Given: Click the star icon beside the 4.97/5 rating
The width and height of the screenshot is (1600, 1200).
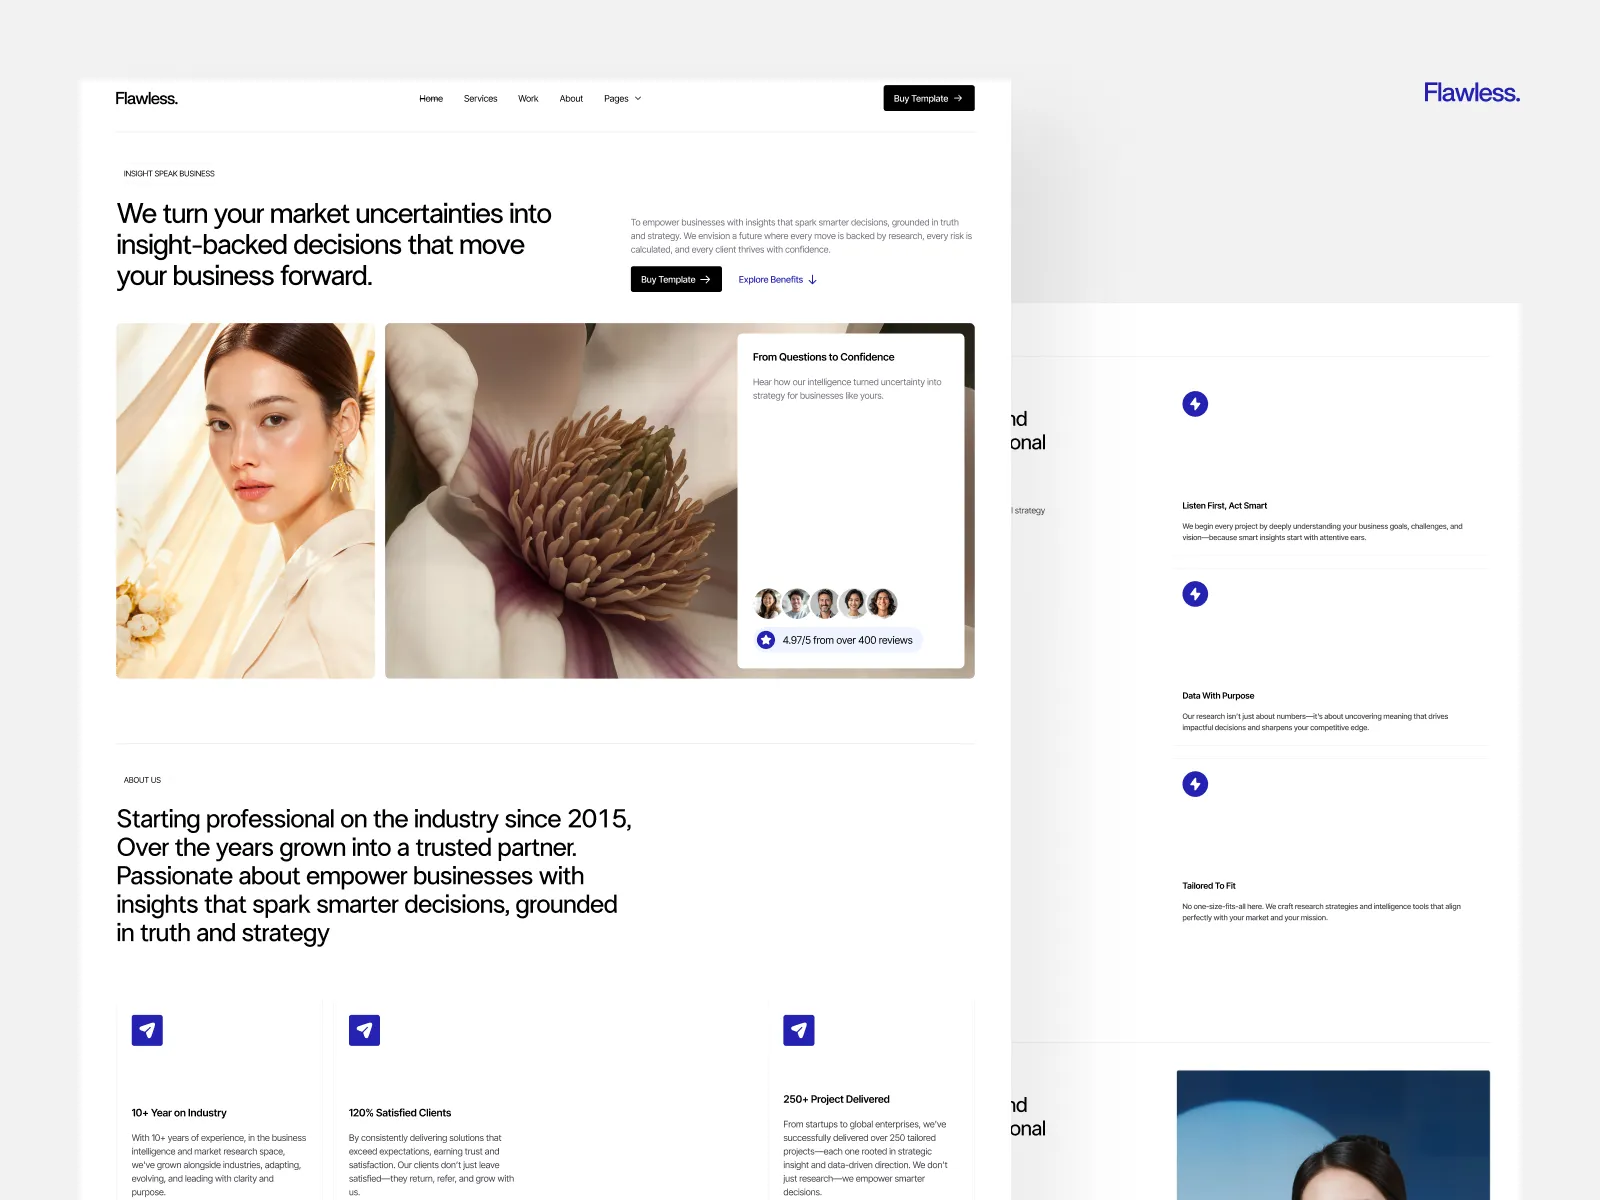Looking at the screenshot, I should [x=766, y=640].
